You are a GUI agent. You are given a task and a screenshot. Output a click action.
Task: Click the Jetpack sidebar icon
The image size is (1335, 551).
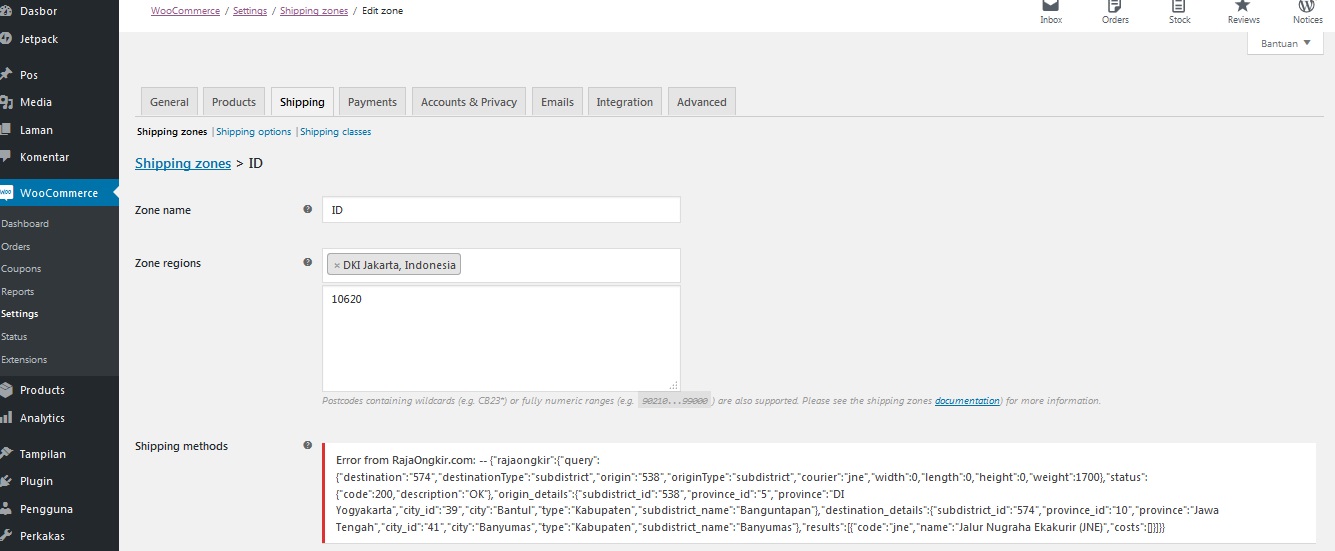coord(6,39)
